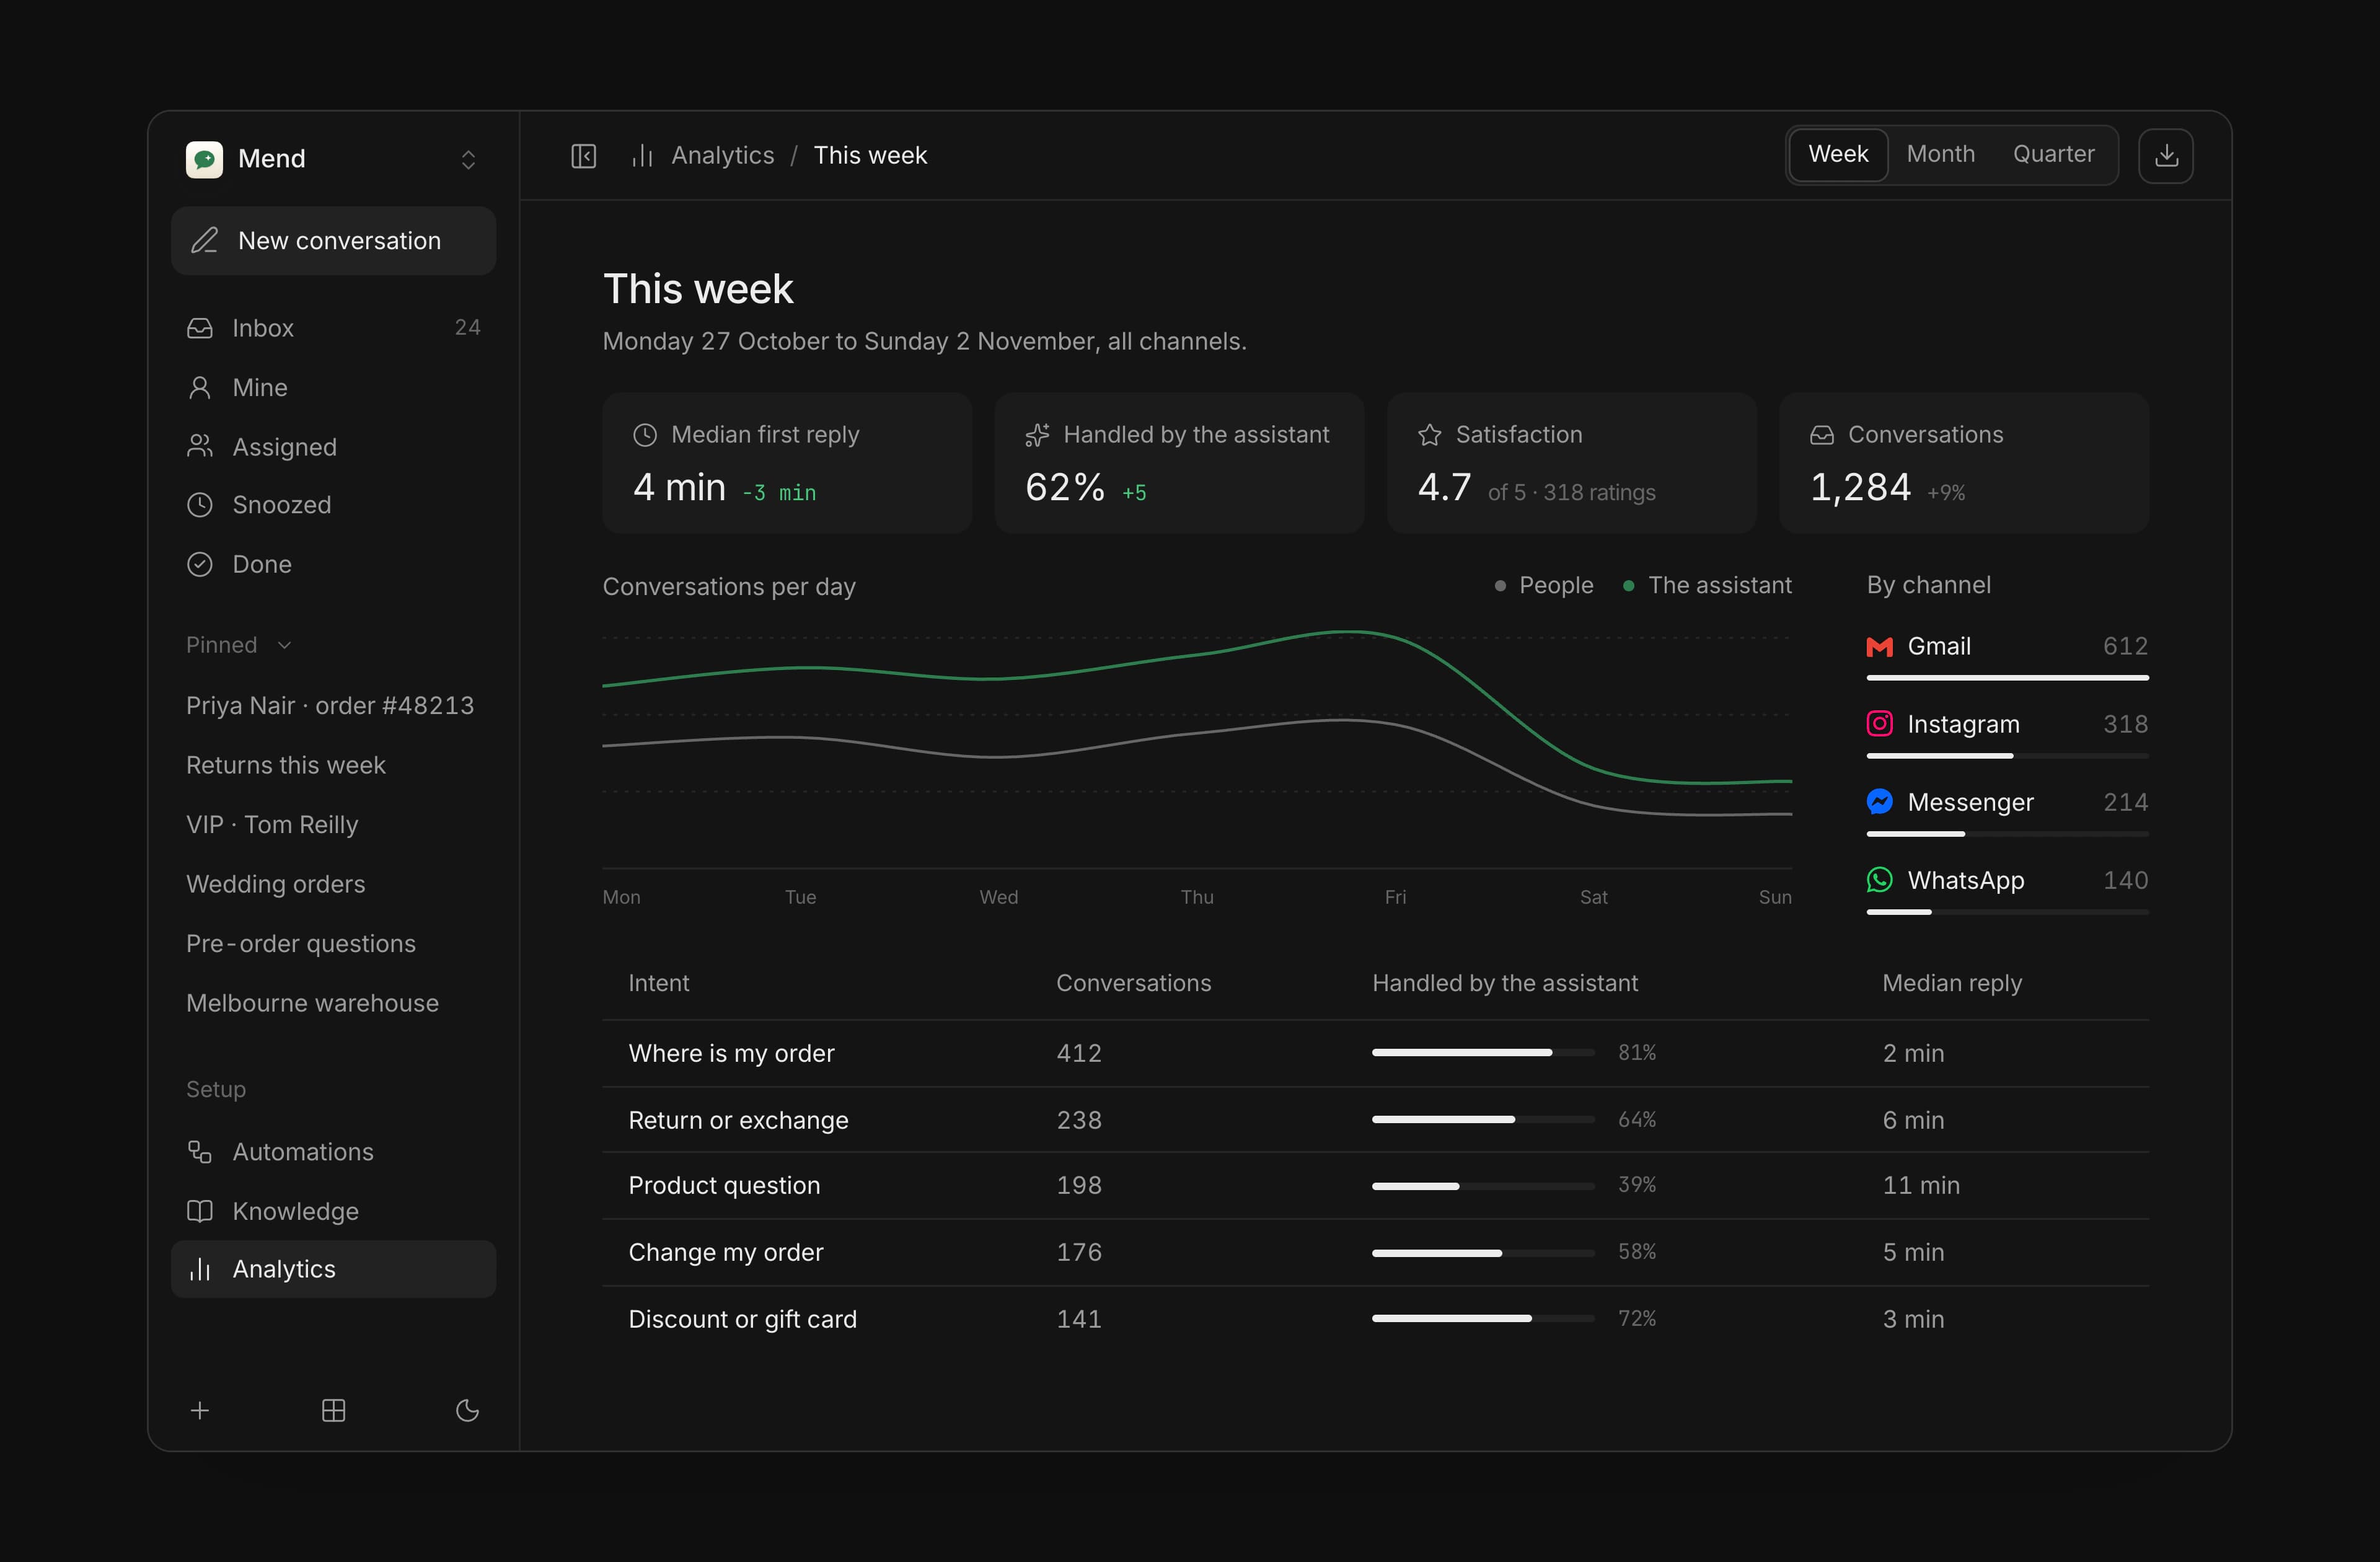Open the Change my order row
This screenshot has width=2380, height=1562.
pos(1375,1252)
